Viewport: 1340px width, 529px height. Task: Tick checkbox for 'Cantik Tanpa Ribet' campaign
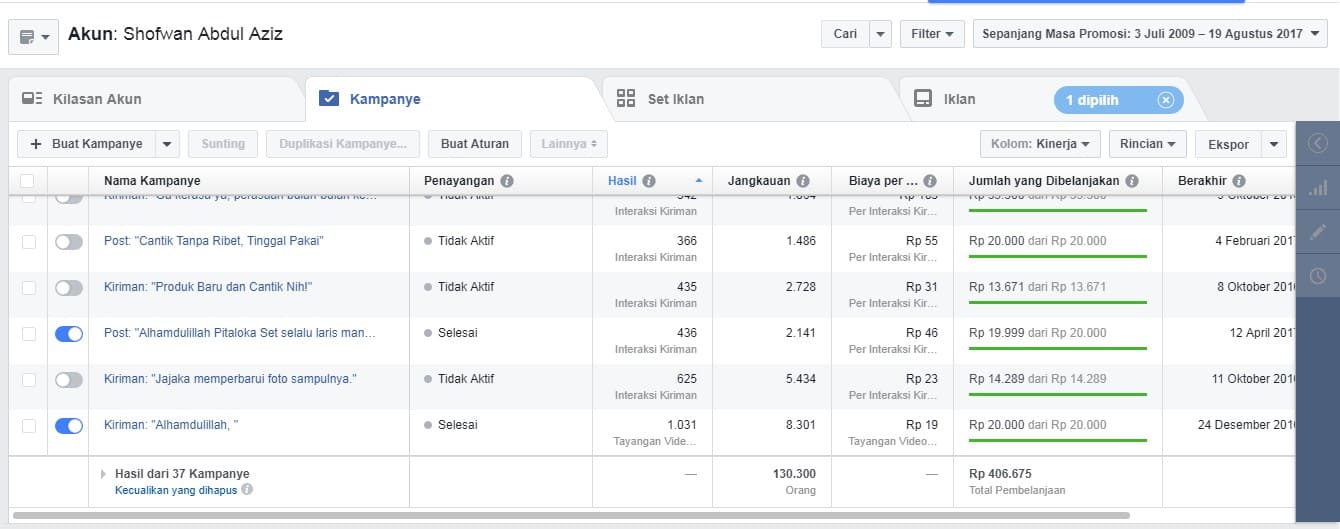pos(29,241)
